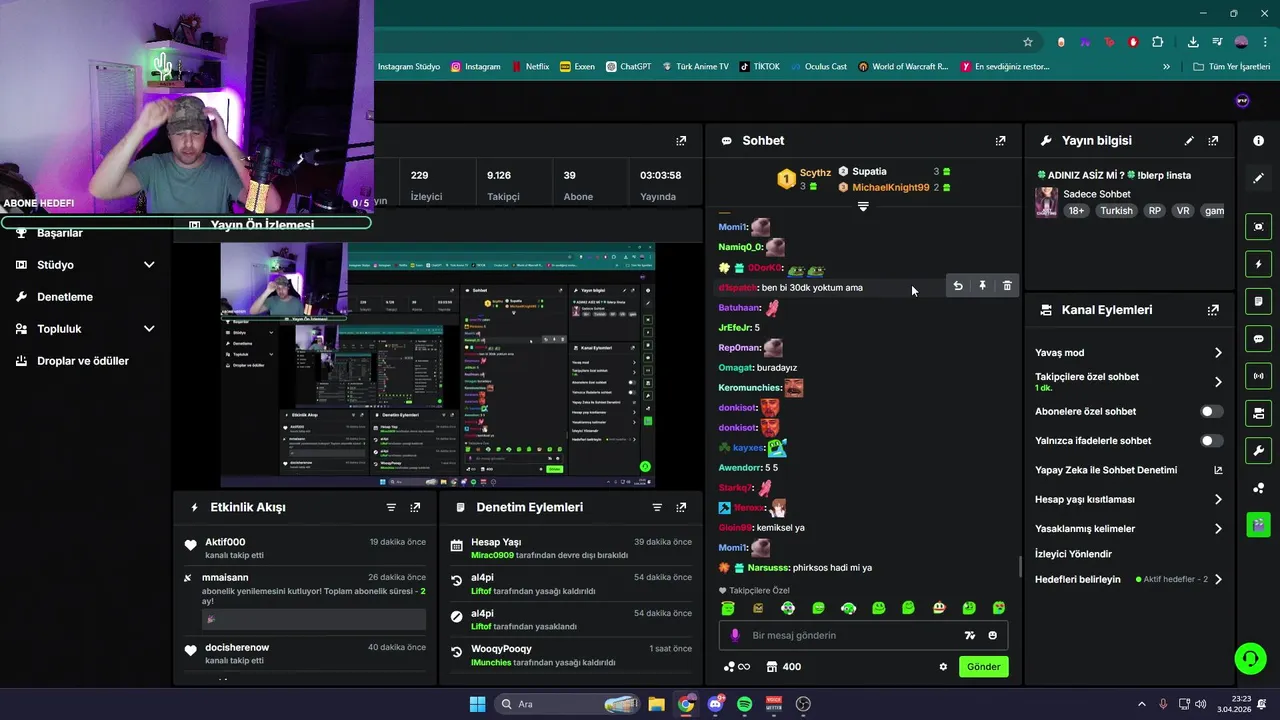Click the screen-capture icon in right sidebar

(x=1258, y=227)
